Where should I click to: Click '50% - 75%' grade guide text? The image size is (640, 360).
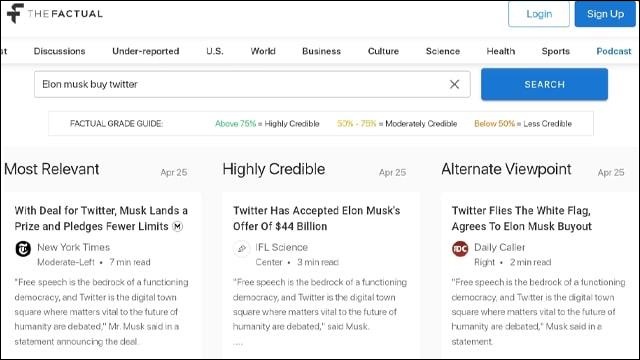[x=356, y=124]
